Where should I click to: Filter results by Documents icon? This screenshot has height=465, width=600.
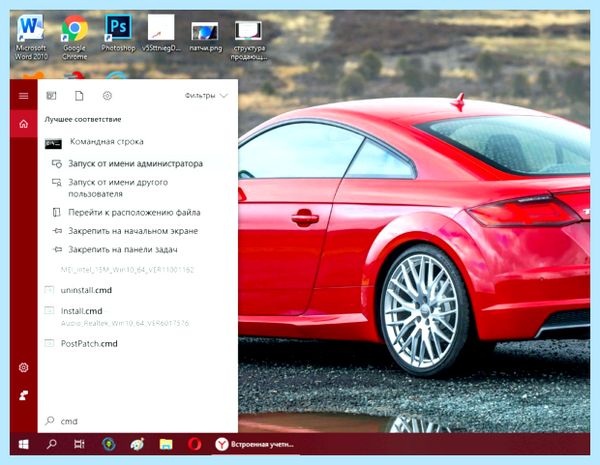coord(79,96)
